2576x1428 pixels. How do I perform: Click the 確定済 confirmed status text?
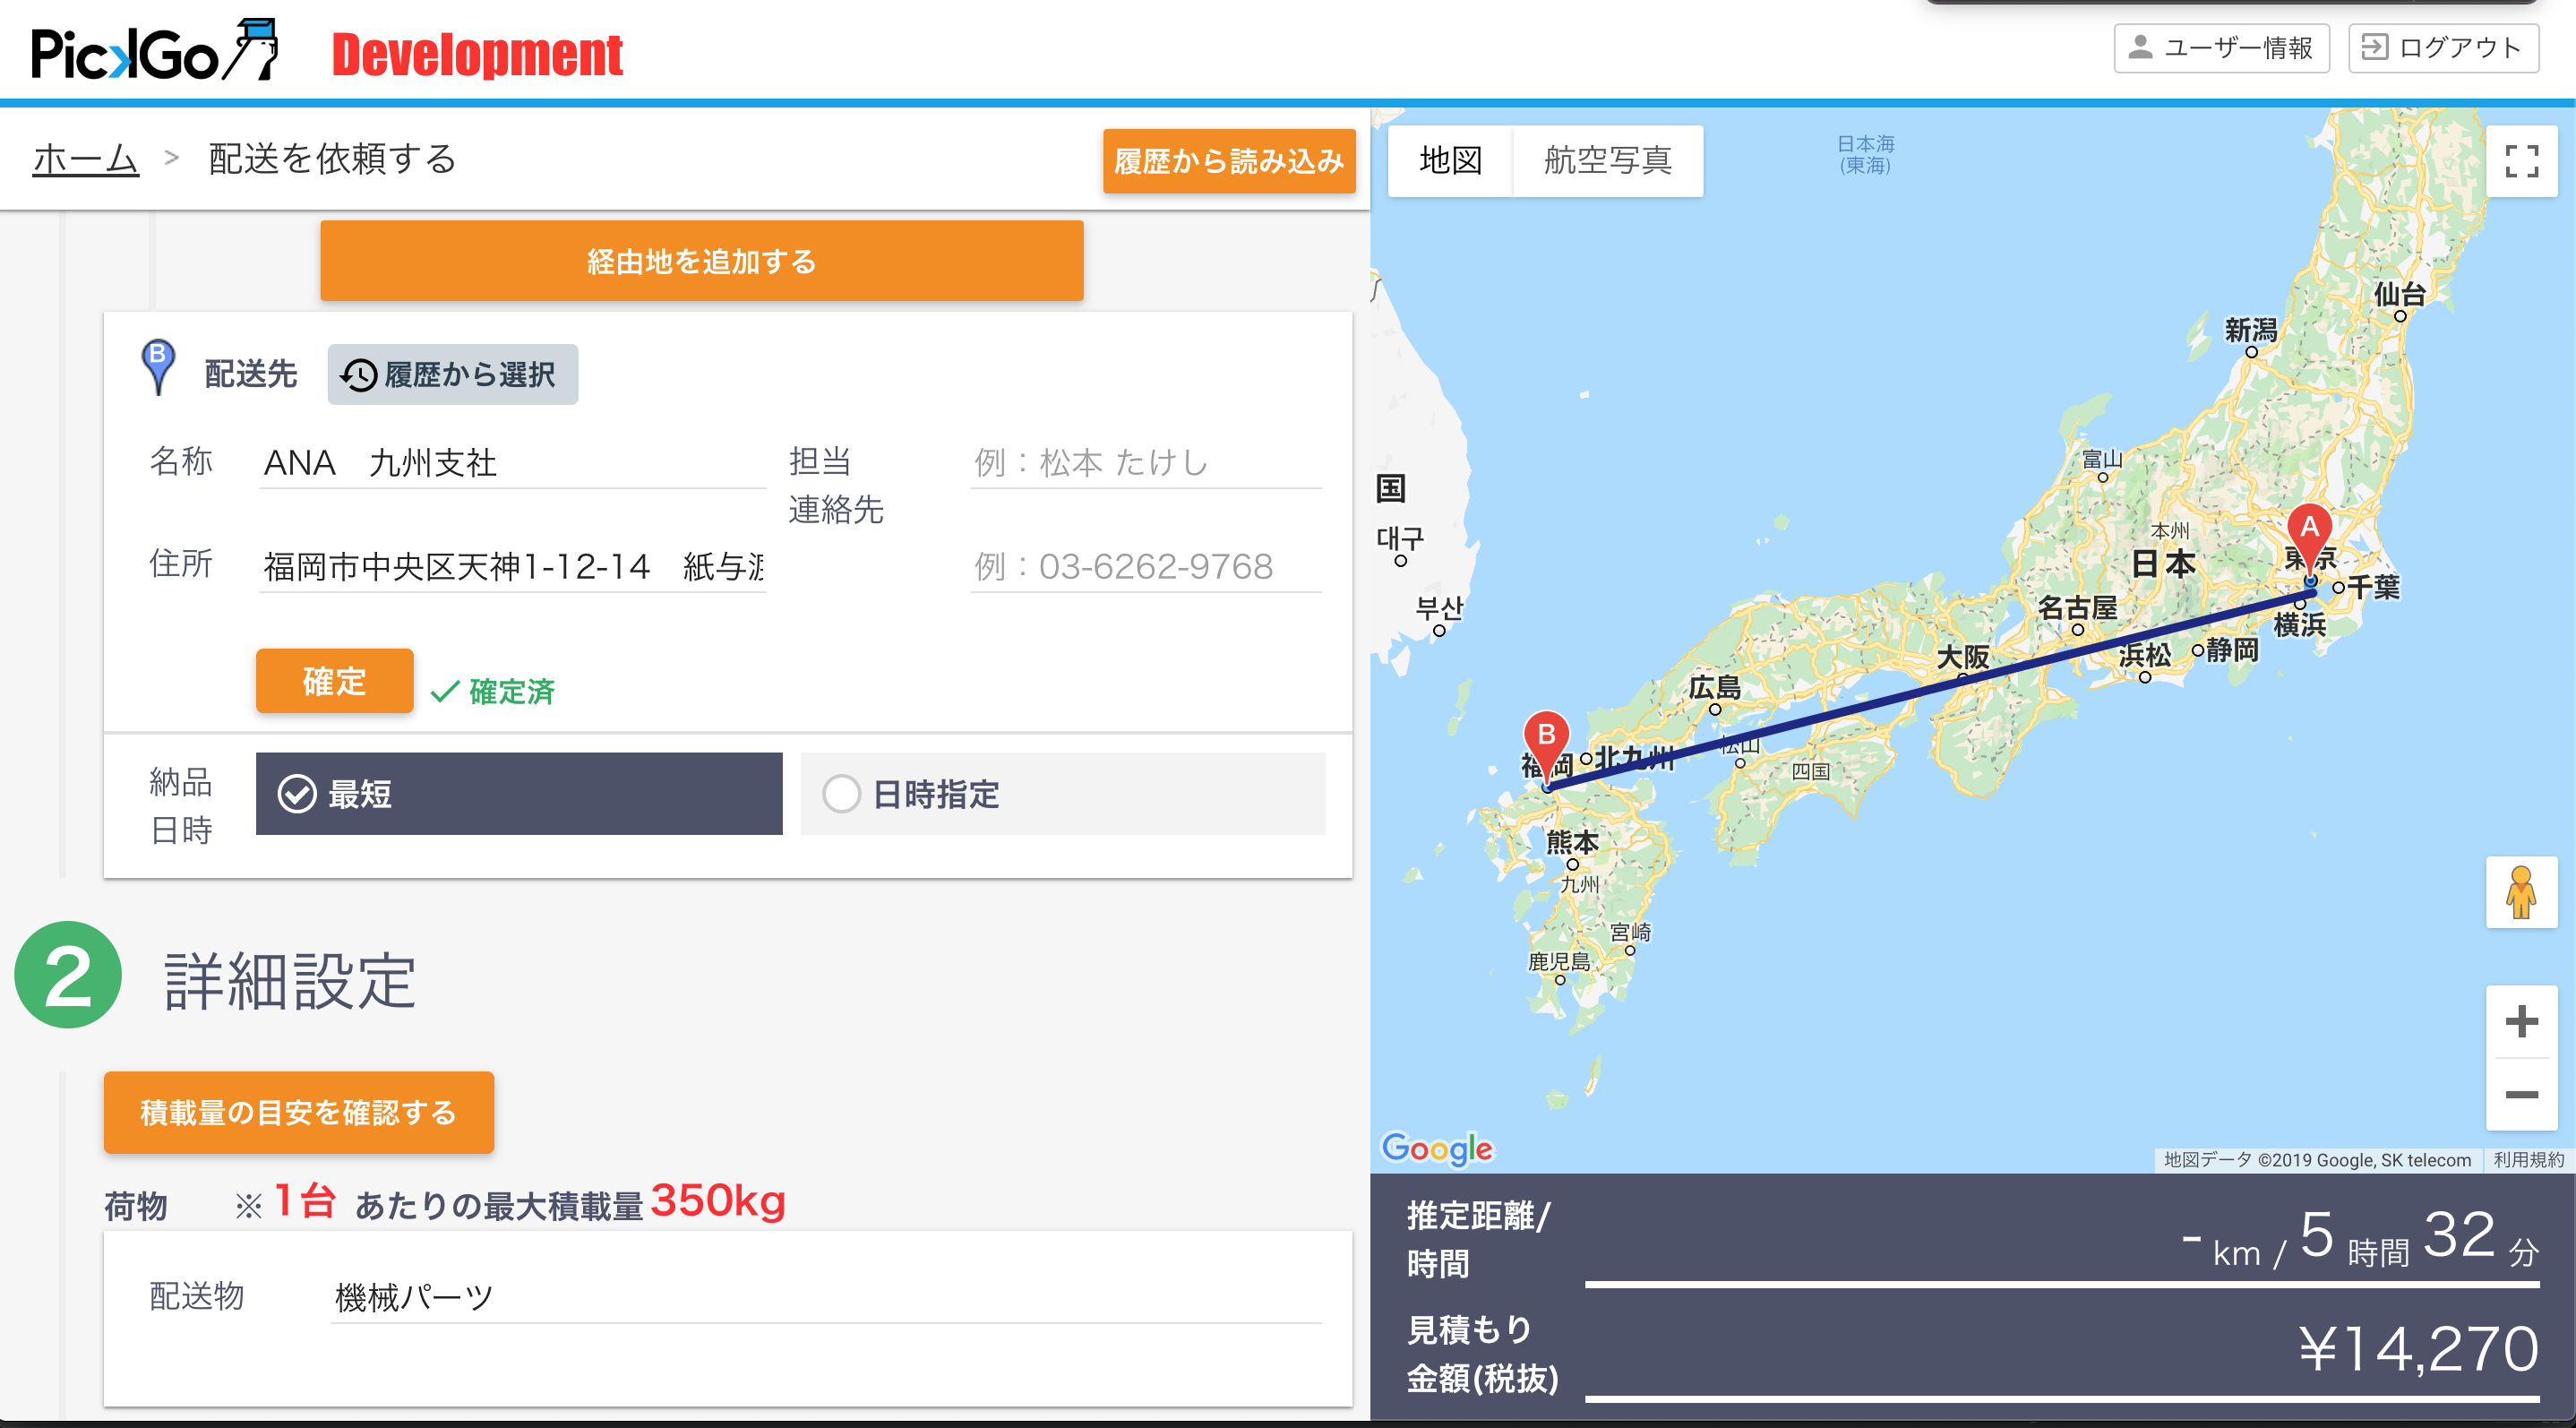click(511, 691)
